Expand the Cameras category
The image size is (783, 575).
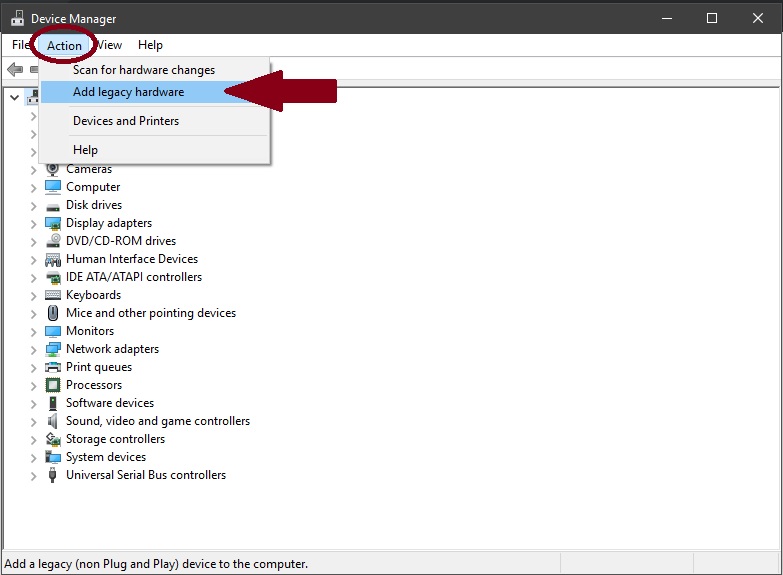(x=33, y=170)
